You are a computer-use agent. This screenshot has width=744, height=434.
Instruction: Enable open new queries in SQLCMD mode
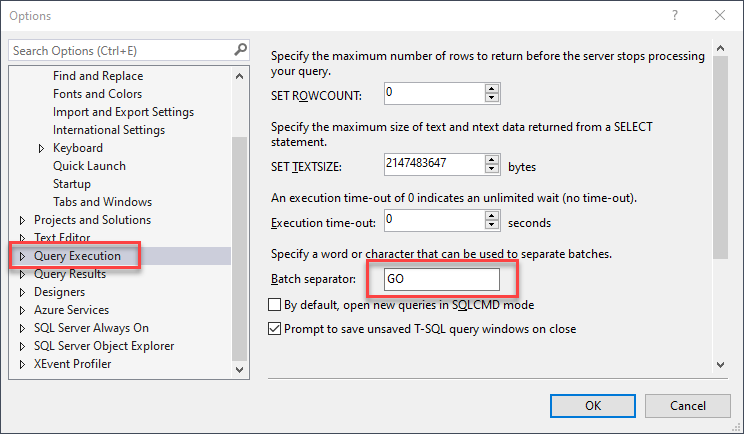[275, 305]
